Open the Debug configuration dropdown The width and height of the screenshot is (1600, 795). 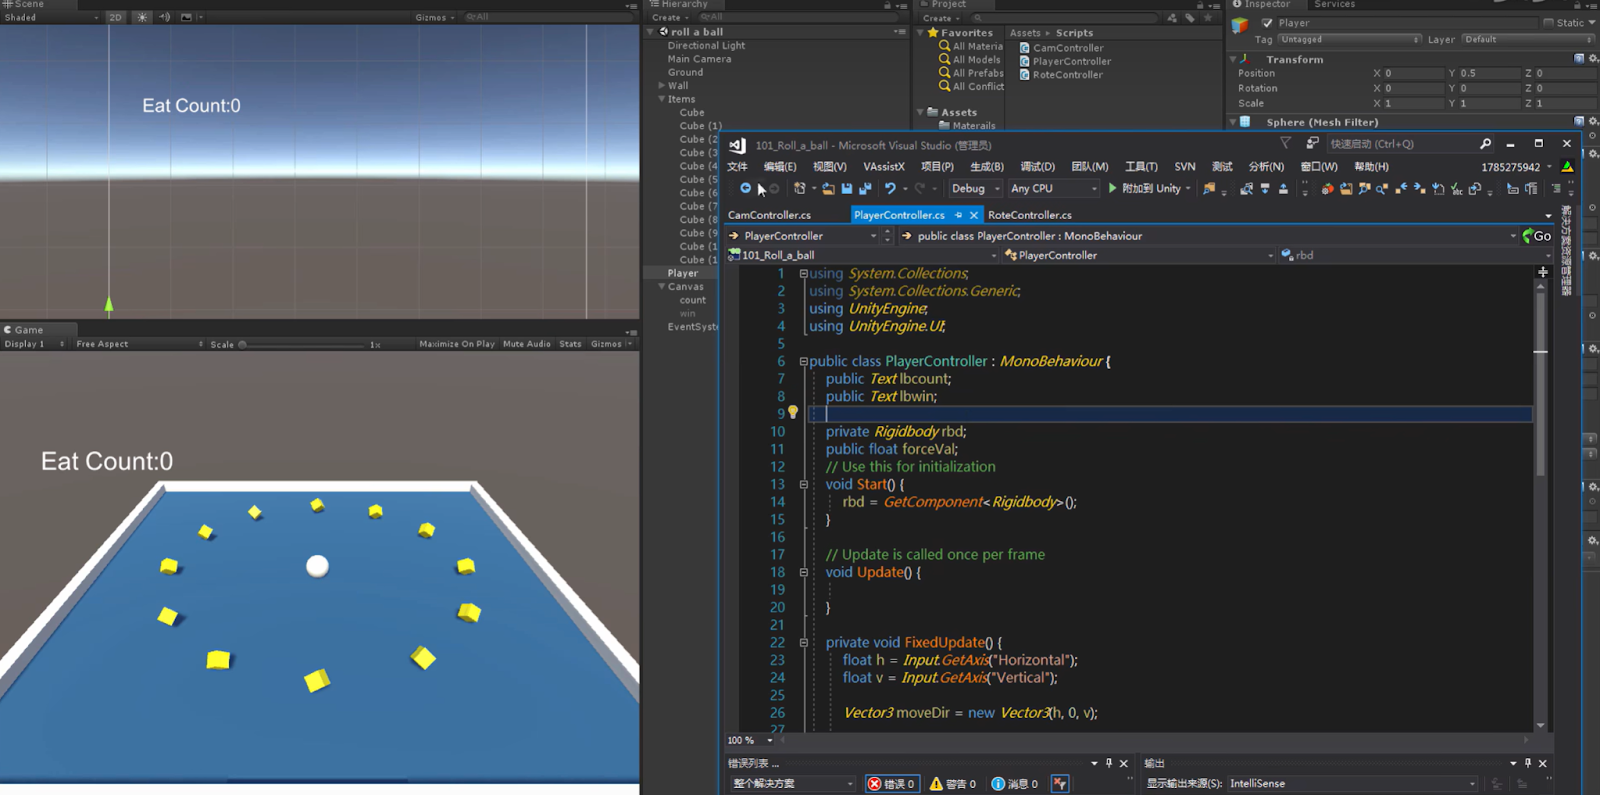tap(975, 189)
